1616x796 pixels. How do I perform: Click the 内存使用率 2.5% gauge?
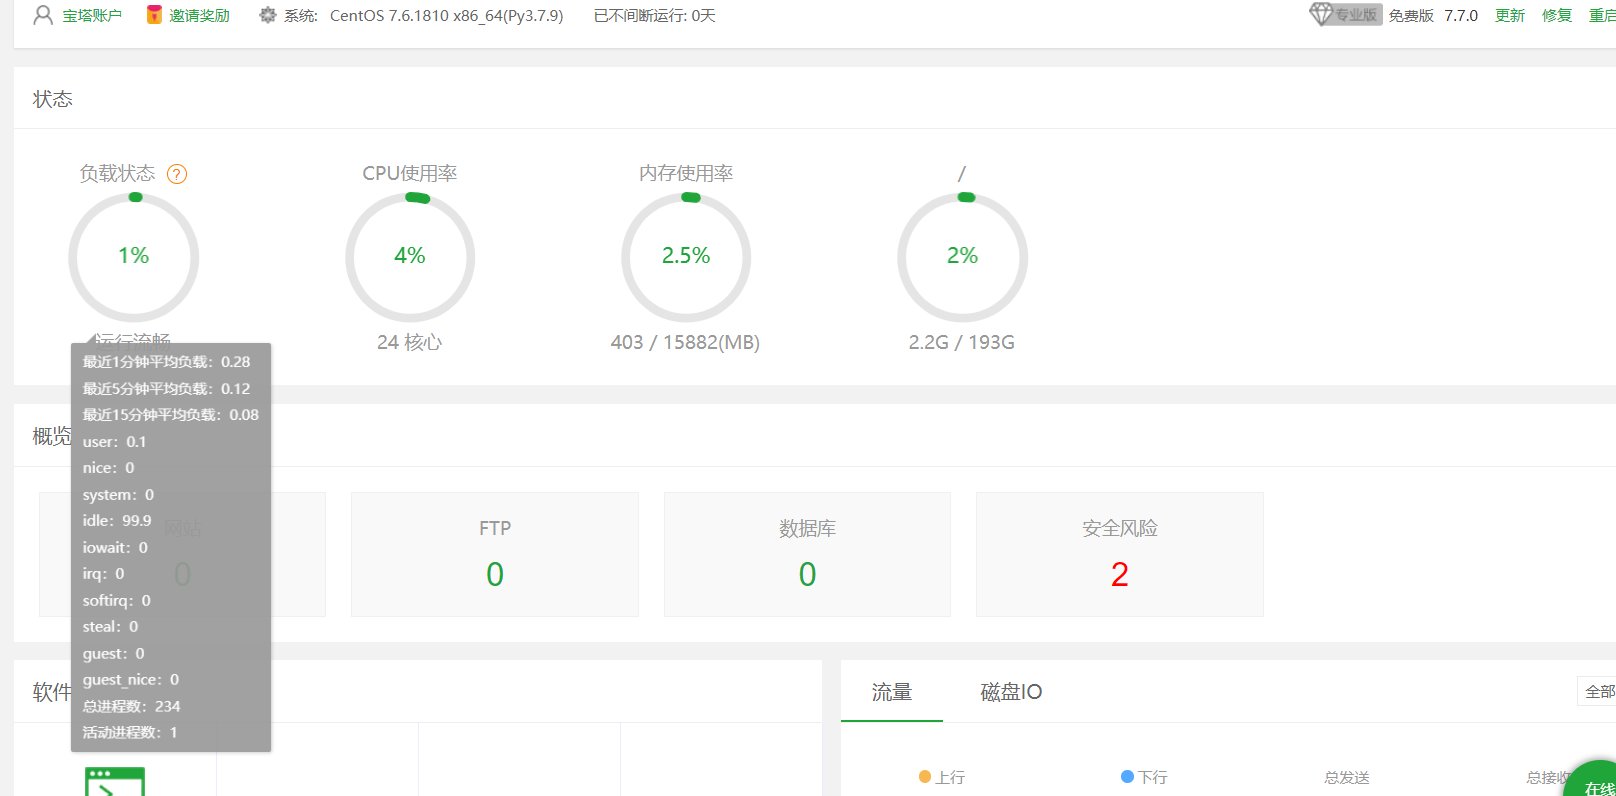[686, 256]
